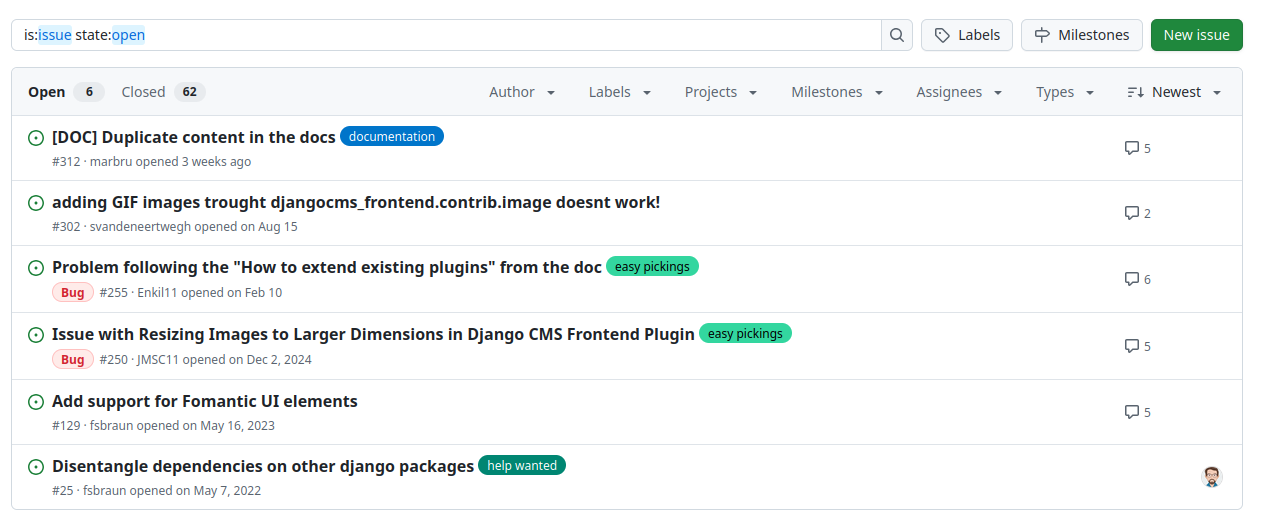The width and height of the screenshot is (1280, 520).
Task: Click fsbraun author on issue #25
Action: click(x=104, y=491)
